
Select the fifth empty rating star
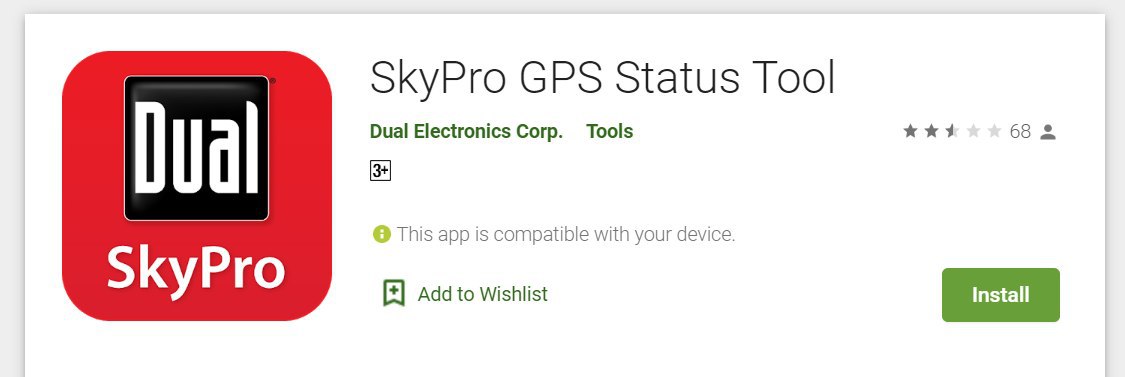[994, 131]
